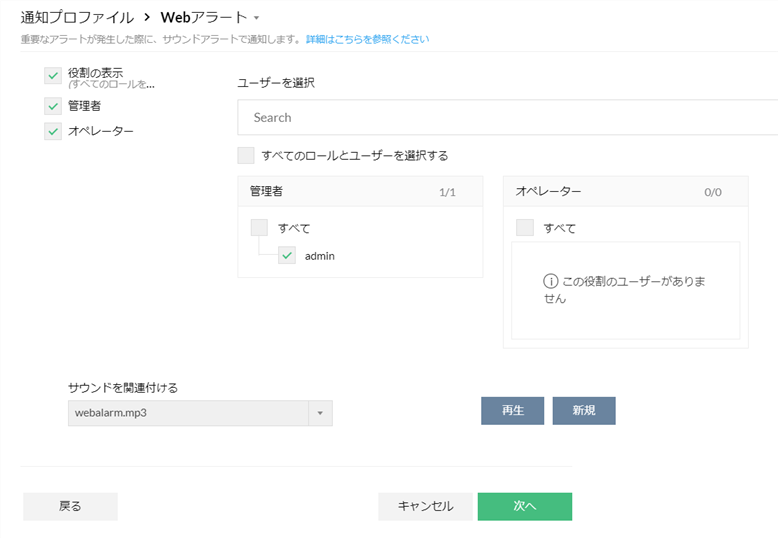
Task: Check すべて under the オペレーター panel
Action: coord(524,228)
